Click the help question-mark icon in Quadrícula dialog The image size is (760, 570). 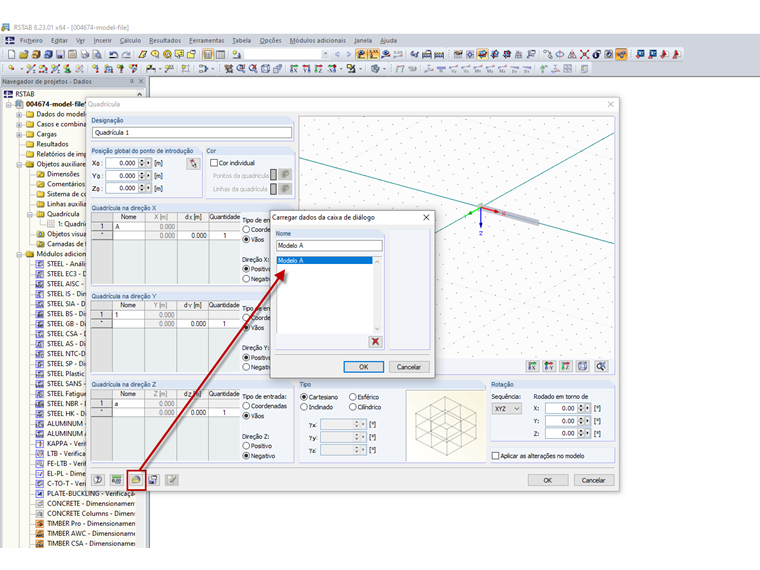pyautogui.click(x=98, y=480)
